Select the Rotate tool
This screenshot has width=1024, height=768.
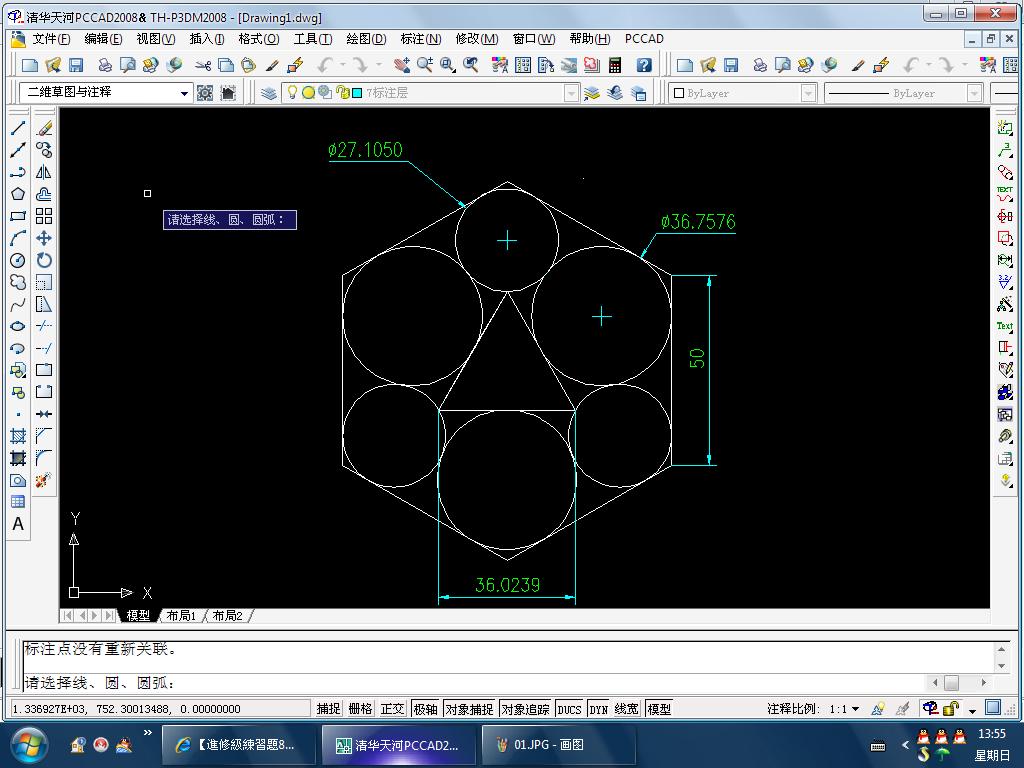[x=44, y=261]
